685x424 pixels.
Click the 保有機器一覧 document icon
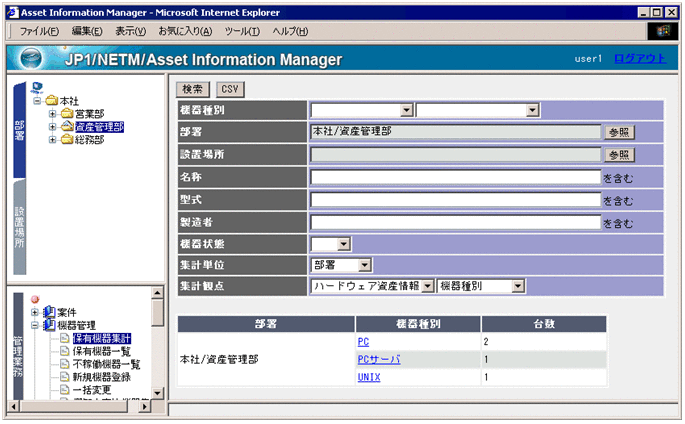pyautogui.click(x=64, y=351)
